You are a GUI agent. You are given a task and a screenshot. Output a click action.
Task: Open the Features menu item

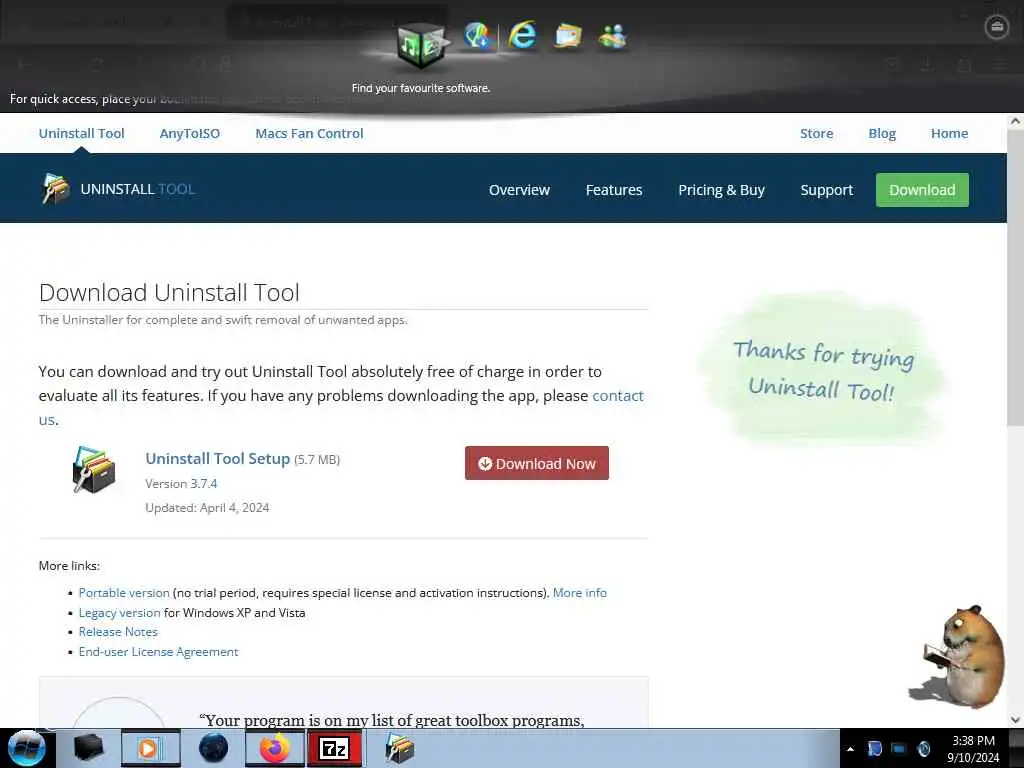(614, 190)
